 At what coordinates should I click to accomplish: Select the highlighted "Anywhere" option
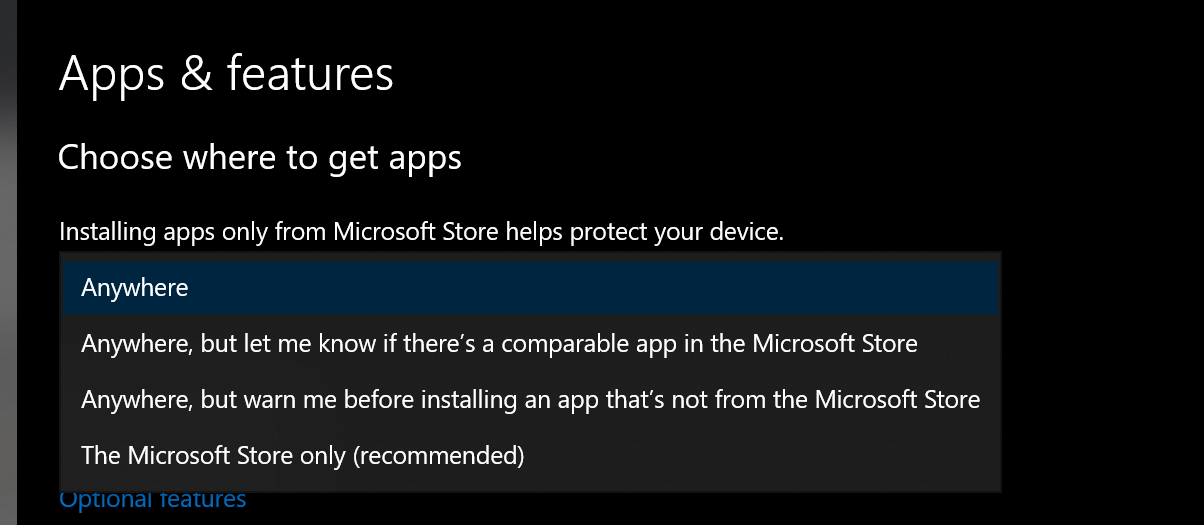(x=531, y=288)
